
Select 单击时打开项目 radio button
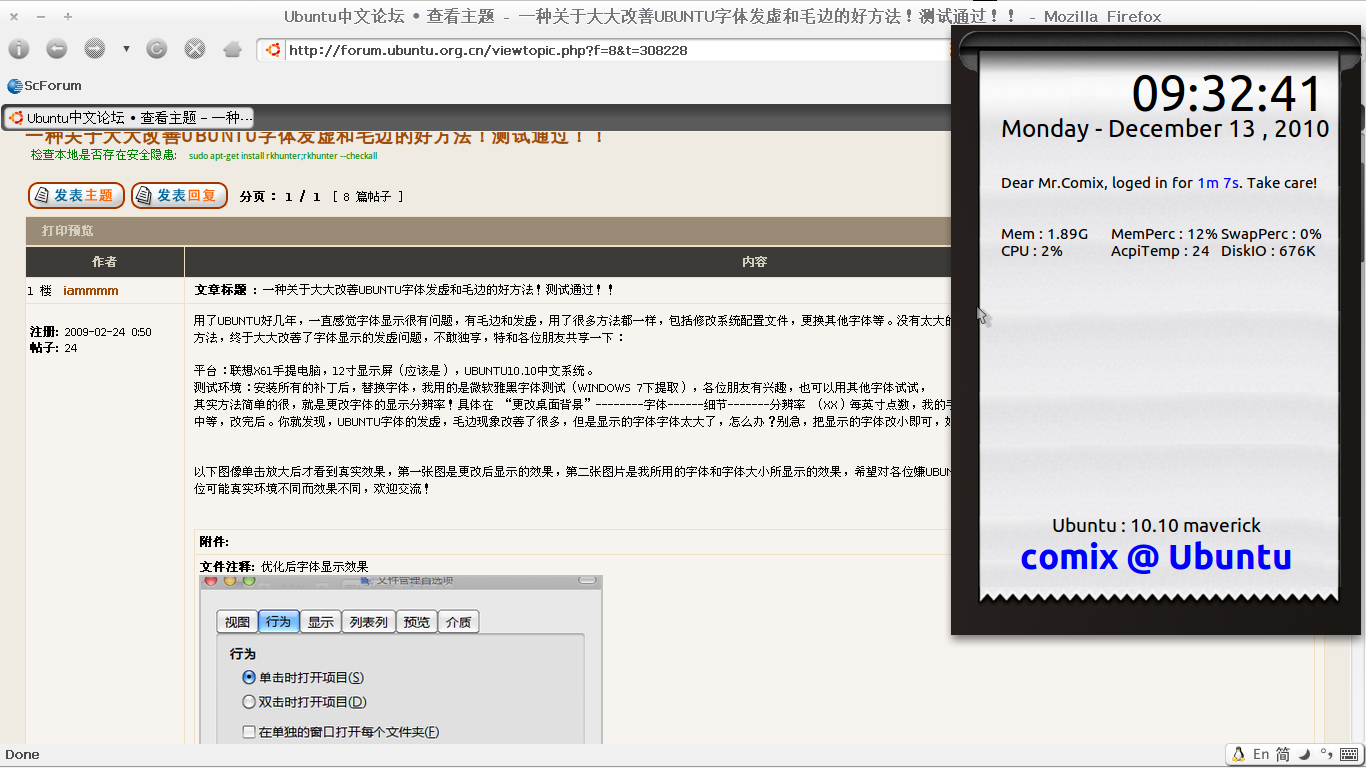[249, 678]
